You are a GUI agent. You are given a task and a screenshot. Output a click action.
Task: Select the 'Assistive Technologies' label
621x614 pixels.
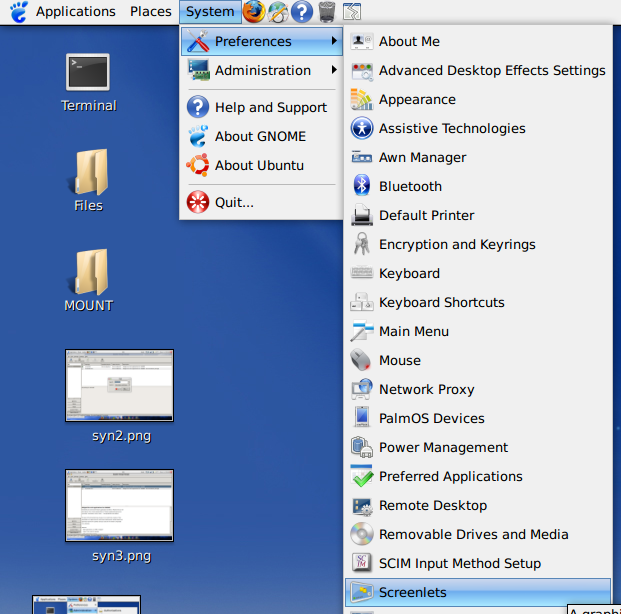pyautogui.click(x=452, y=128)
